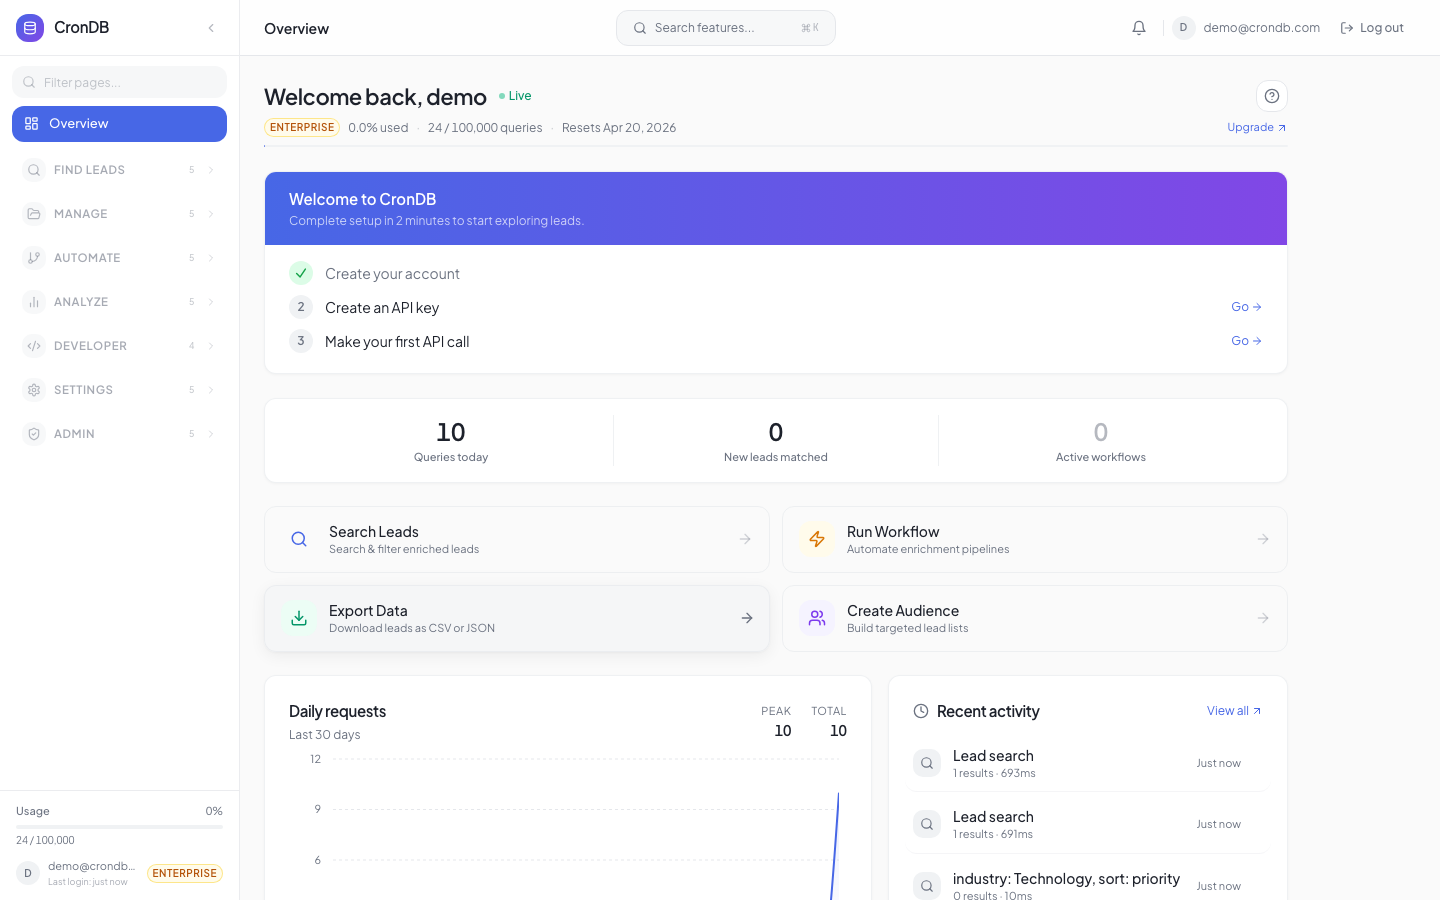
Task: Click step 3 circle for first API call
Action: coord(301,341)
